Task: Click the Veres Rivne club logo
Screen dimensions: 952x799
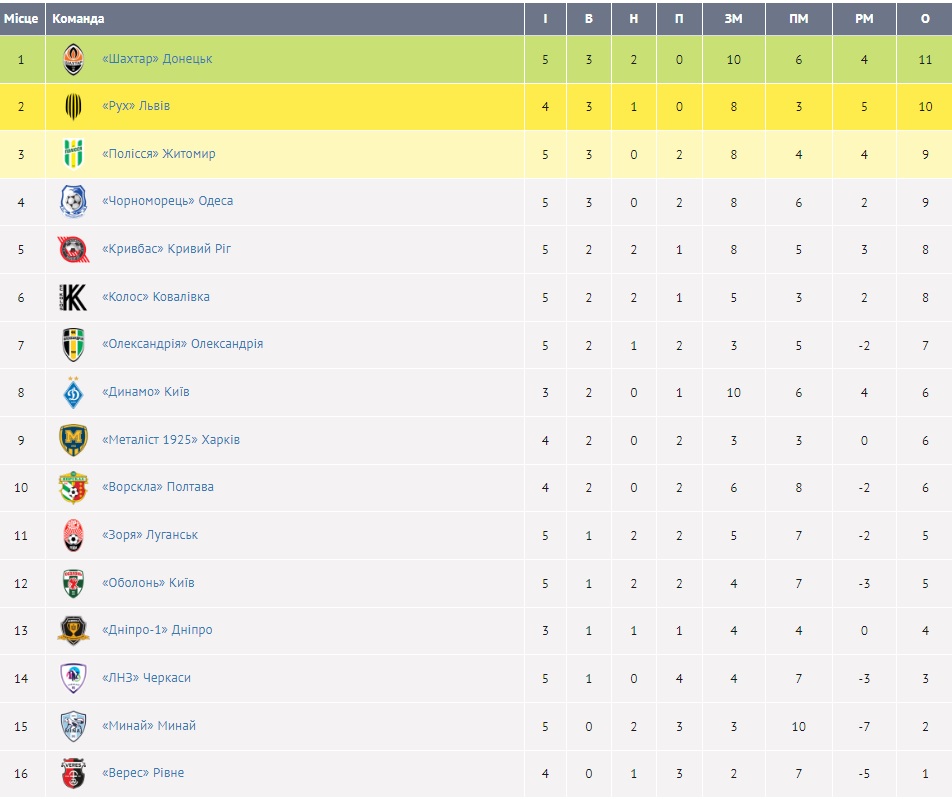Action: [73, 773]
